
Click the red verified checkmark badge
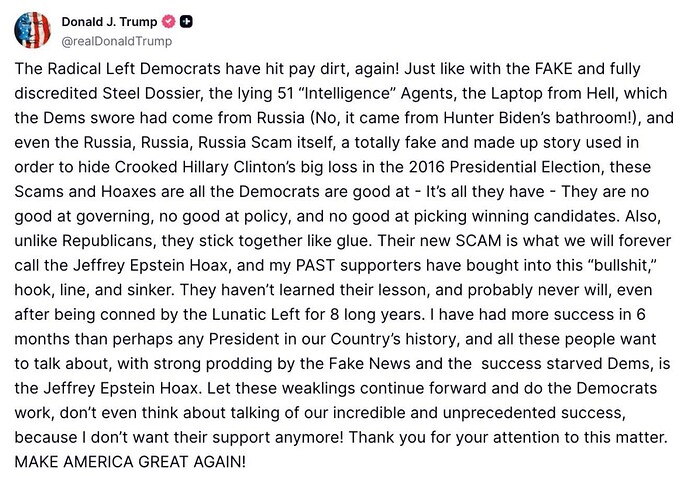[x=169, y=21]
